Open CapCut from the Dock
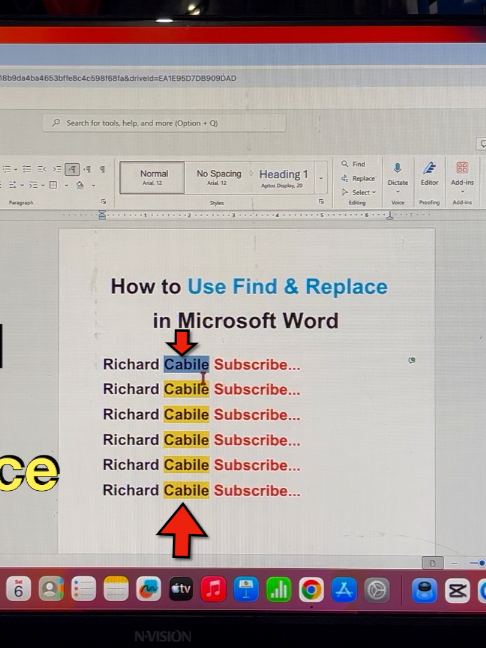 click(457, 590)
